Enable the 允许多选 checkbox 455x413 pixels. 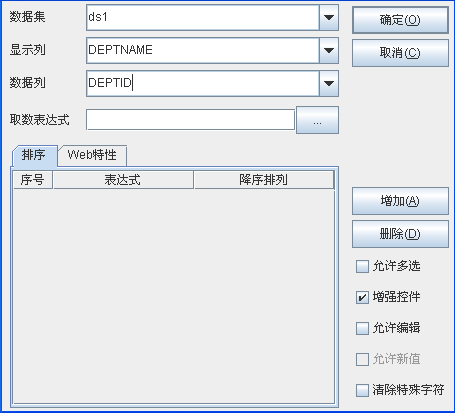362,266
